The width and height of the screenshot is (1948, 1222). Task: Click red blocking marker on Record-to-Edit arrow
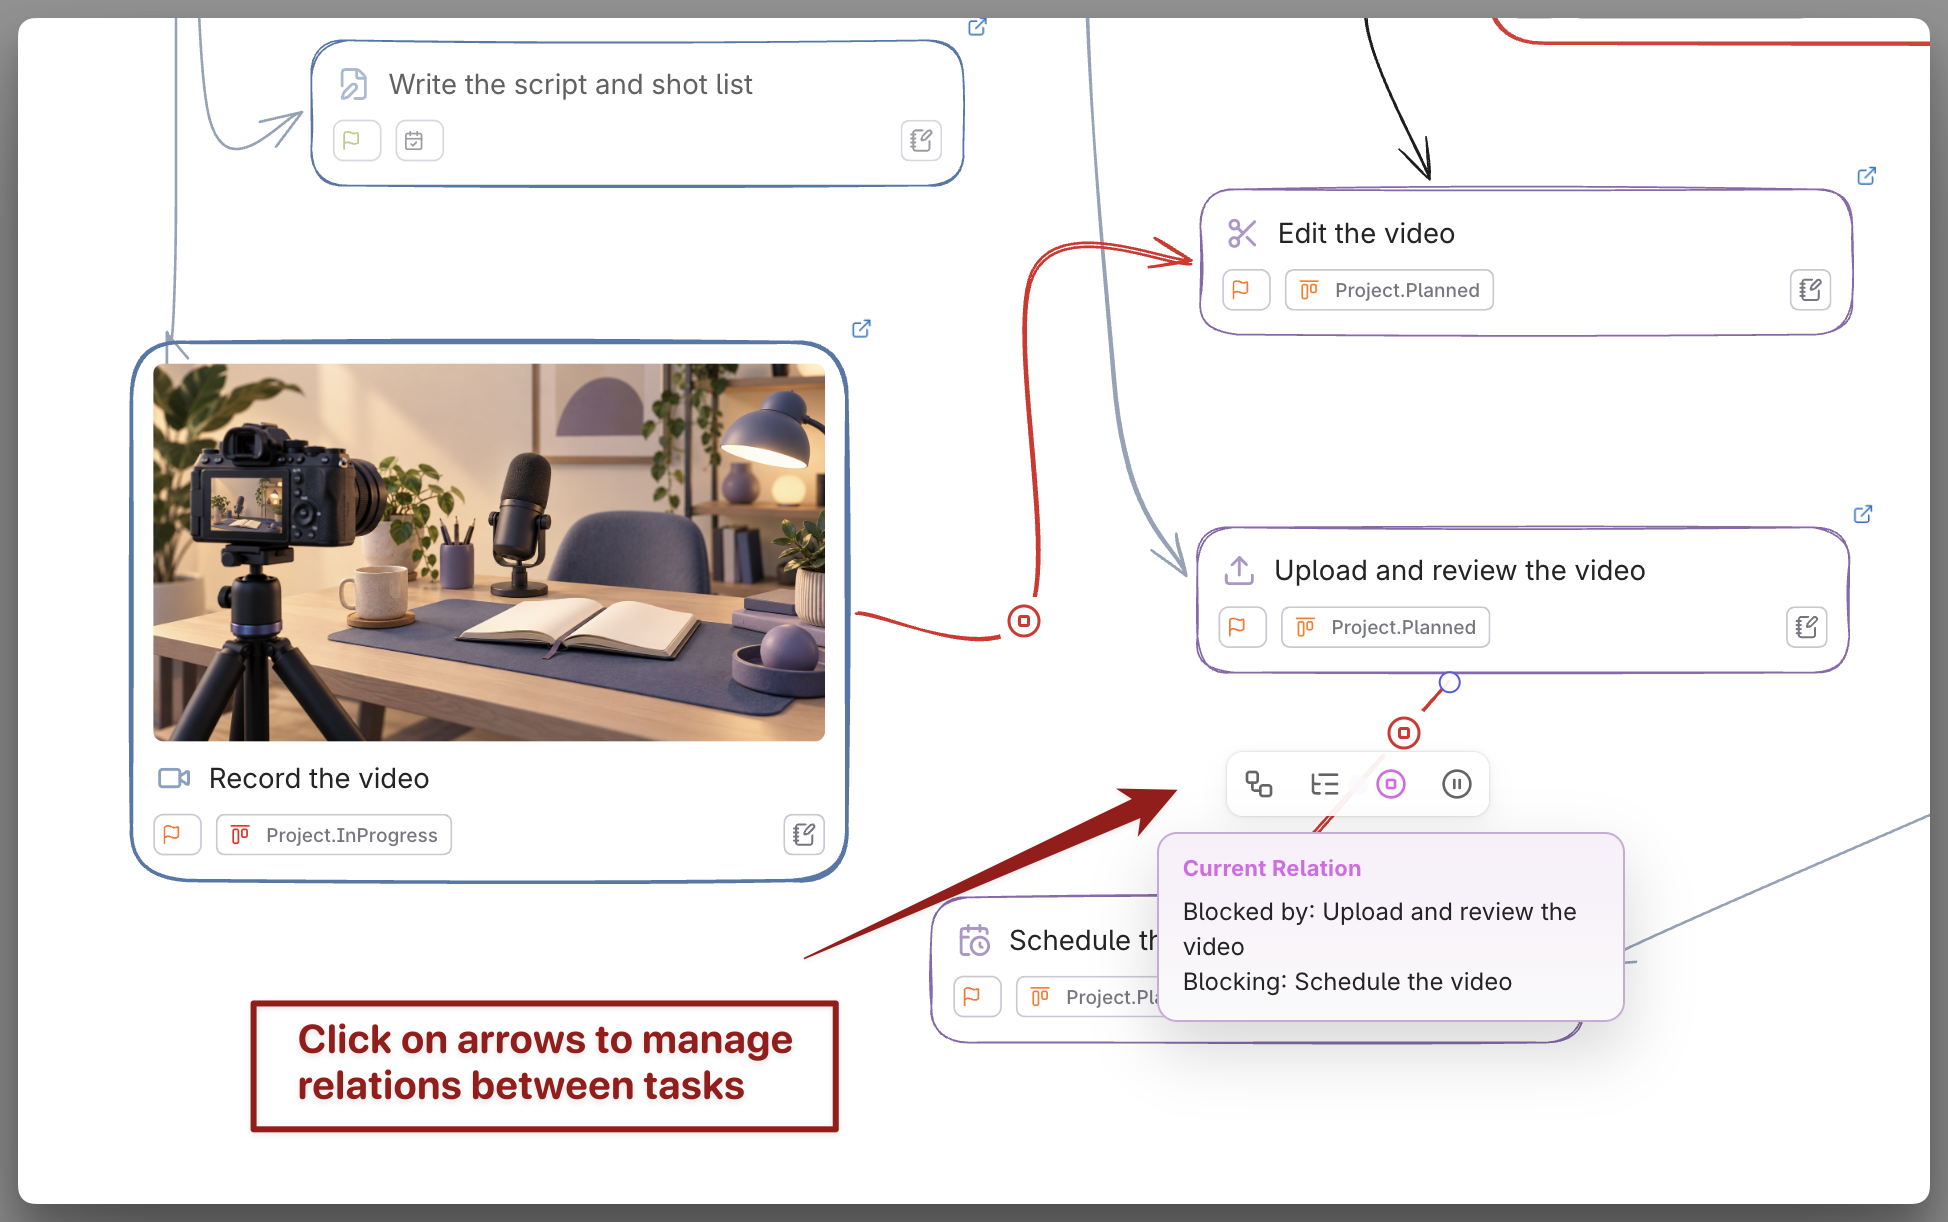coord(1024,621)
